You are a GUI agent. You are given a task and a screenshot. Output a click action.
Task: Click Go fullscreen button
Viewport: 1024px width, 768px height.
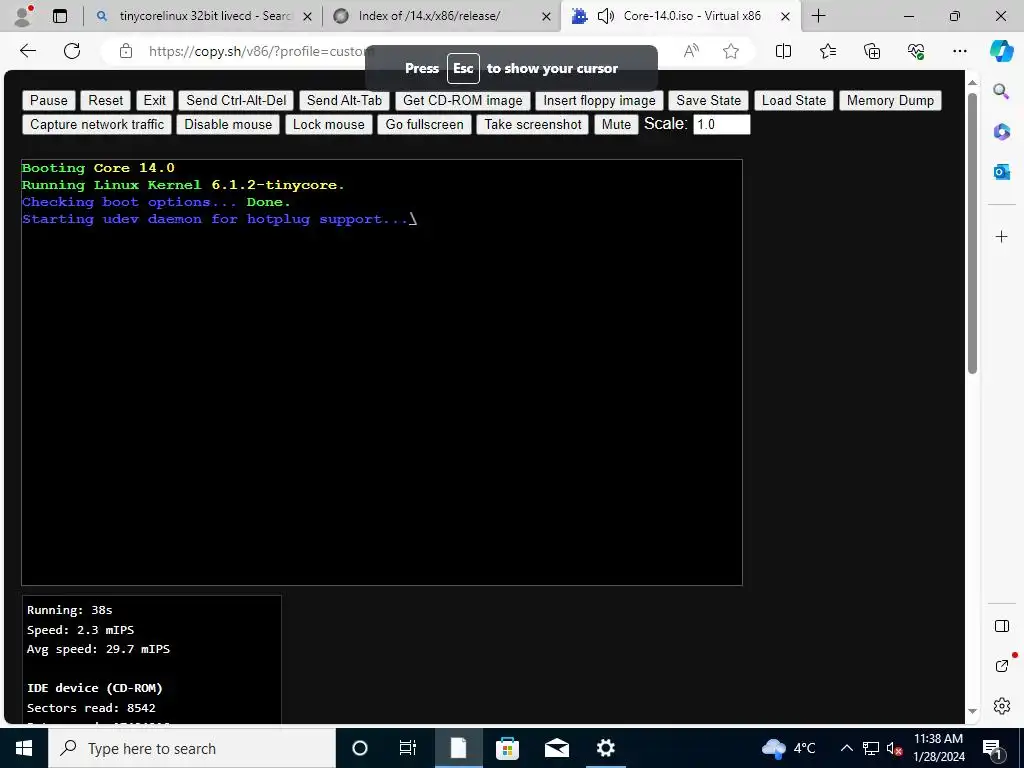tap(424, 125)
